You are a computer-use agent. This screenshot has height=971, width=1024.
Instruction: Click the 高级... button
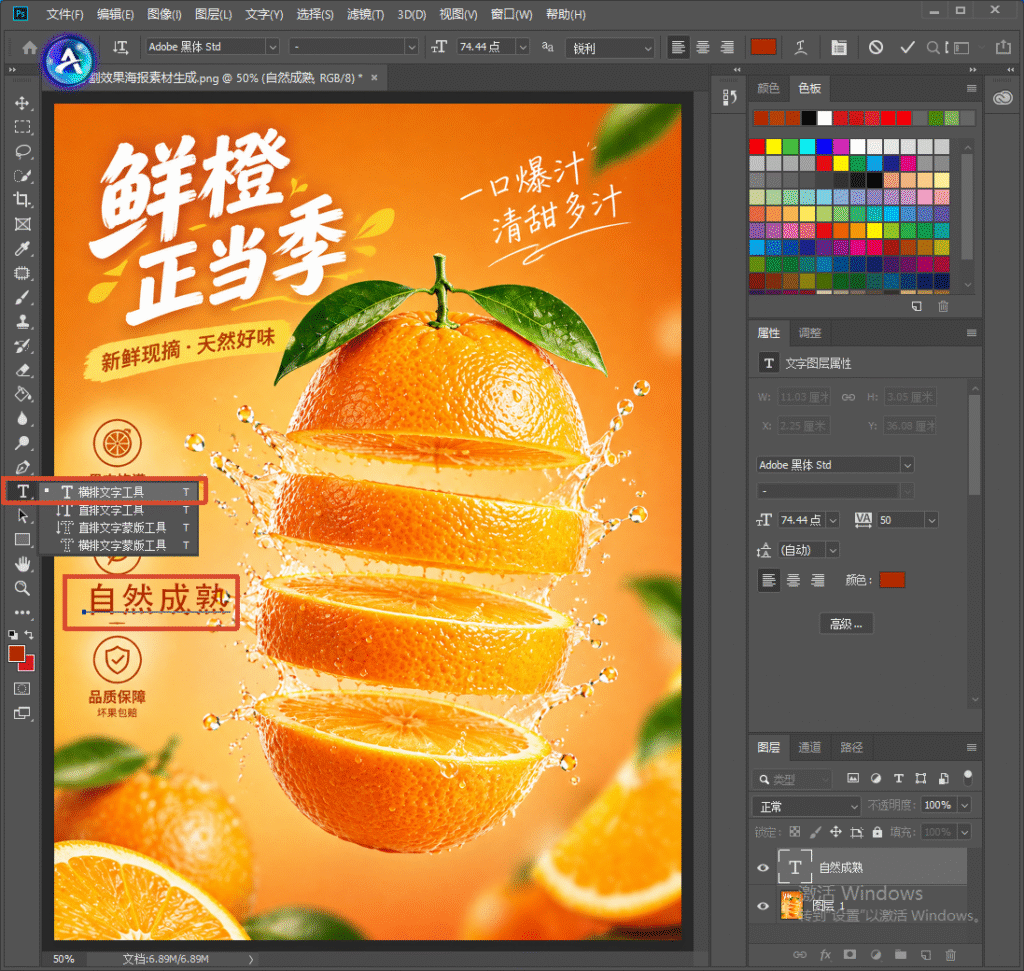pyautogui.click(x=846, y=624)
